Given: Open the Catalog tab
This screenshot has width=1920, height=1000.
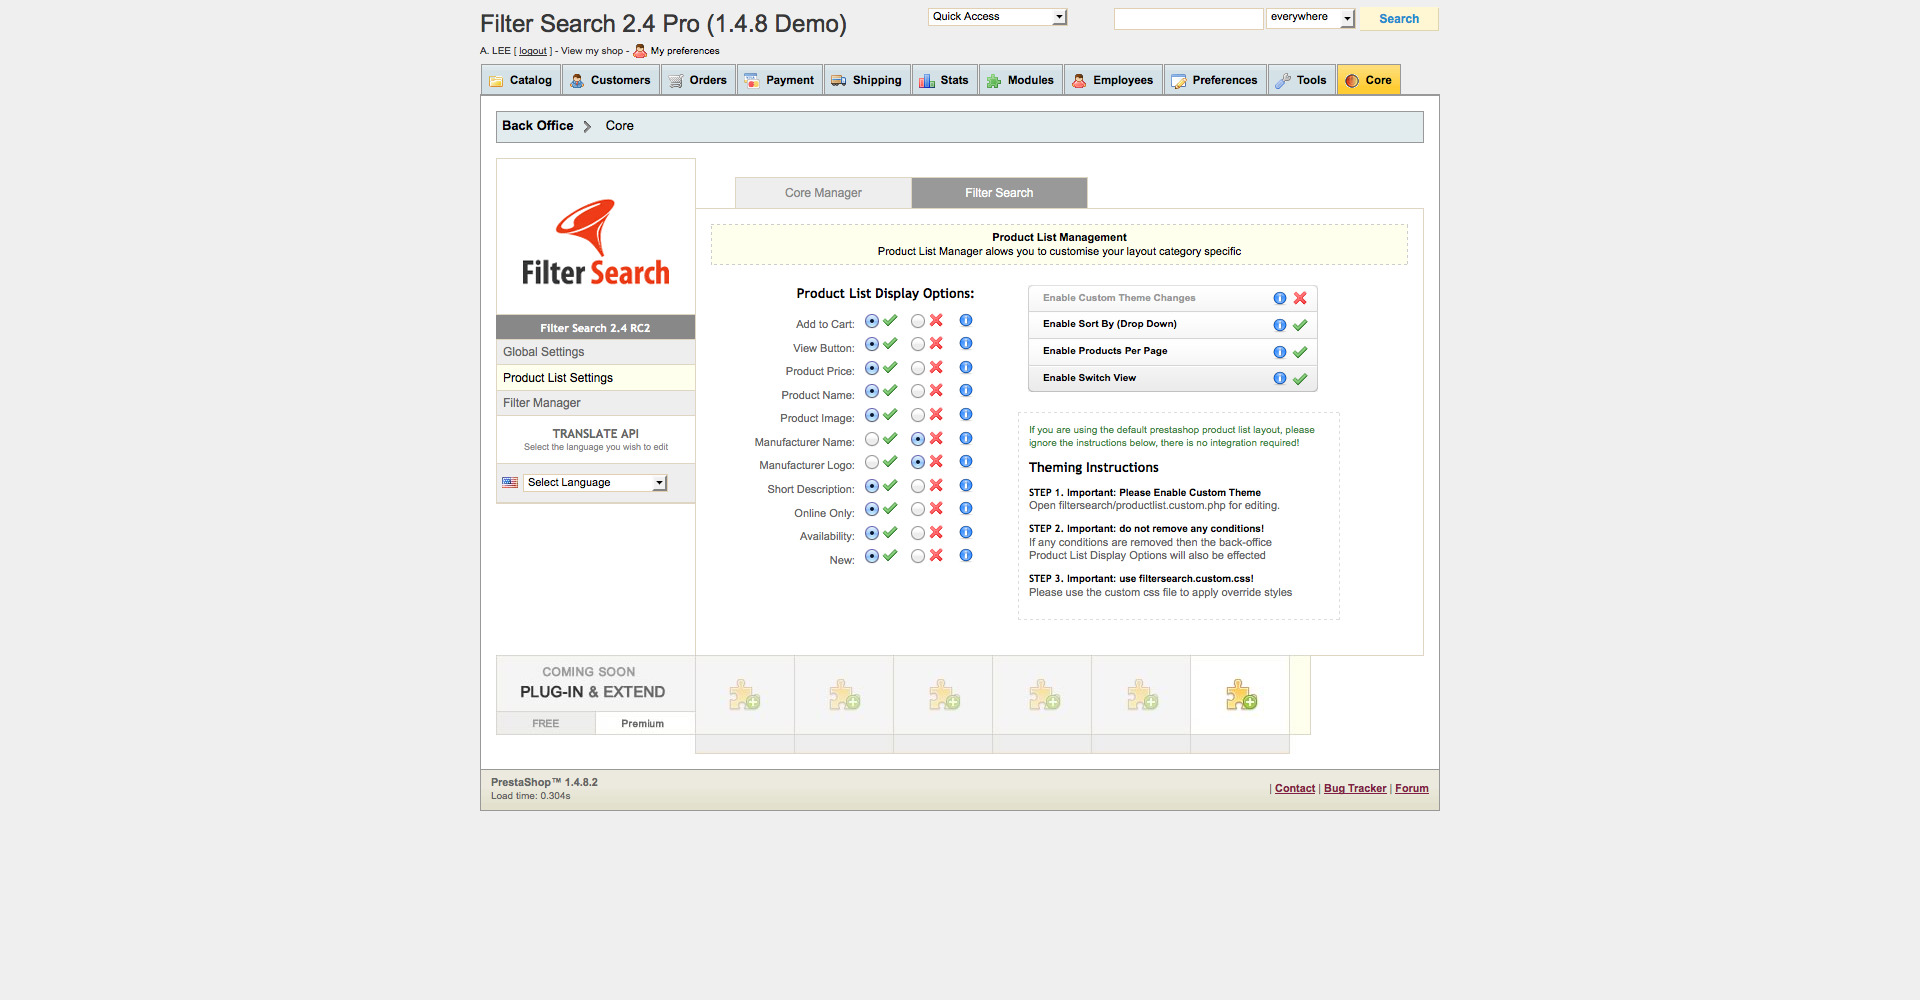Looking at the screenshot, I should 521,80.
